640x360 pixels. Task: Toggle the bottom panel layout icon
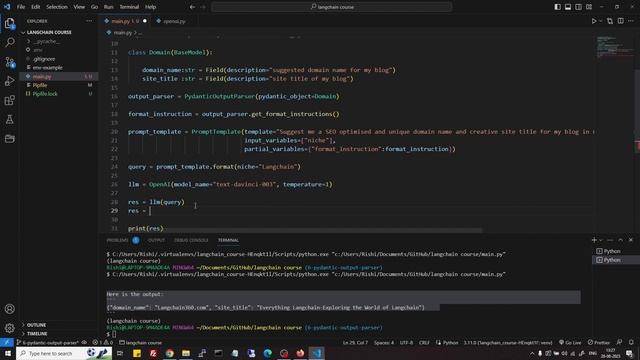click(x=568, y=7)
